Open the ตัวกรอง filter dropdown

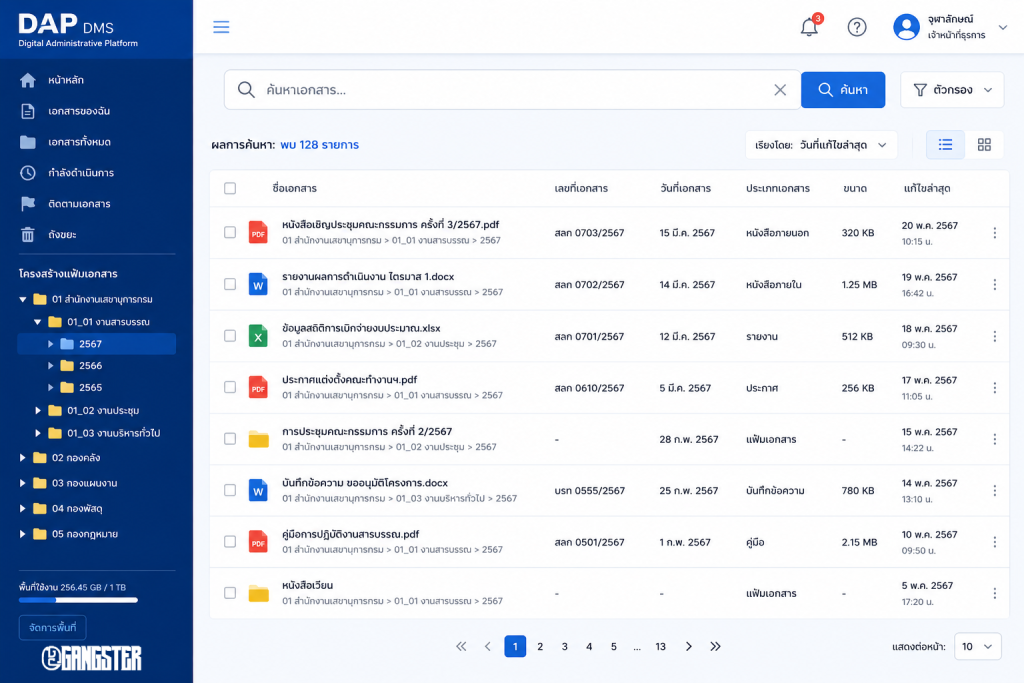point(952,89)
